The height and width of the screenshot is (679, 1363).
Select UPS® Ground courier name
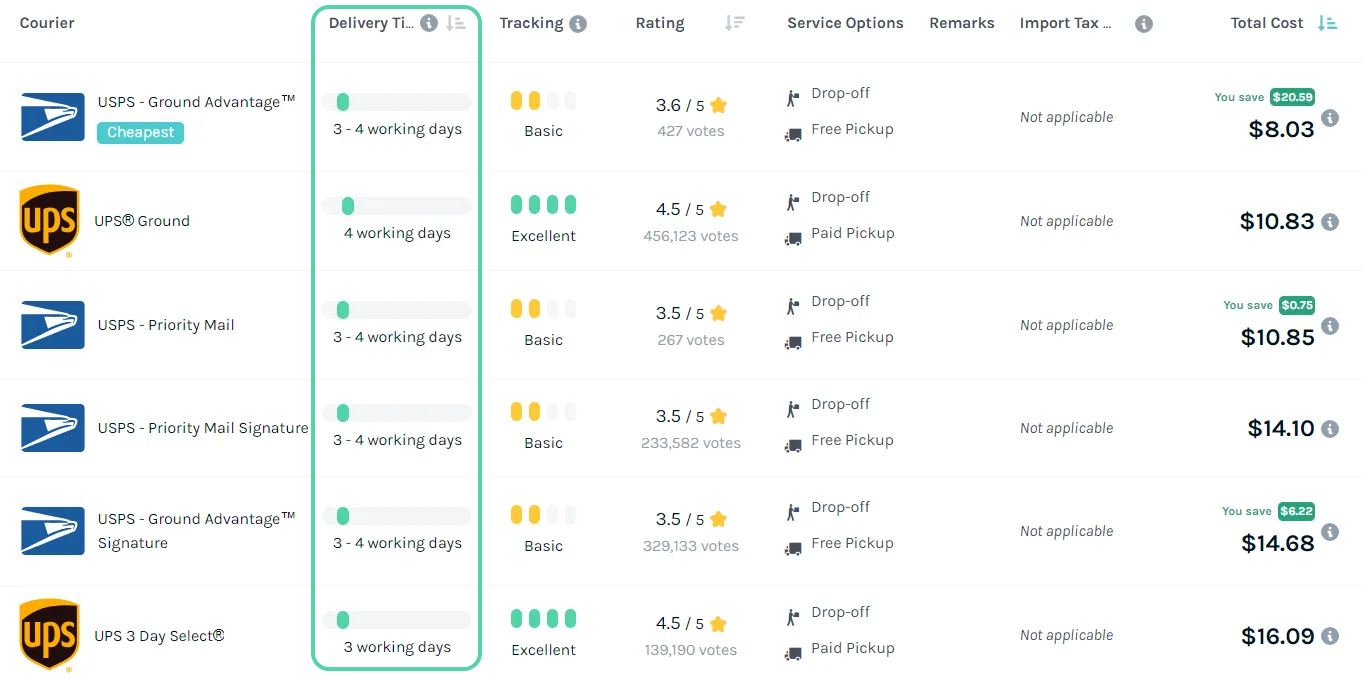pos(142,221)
